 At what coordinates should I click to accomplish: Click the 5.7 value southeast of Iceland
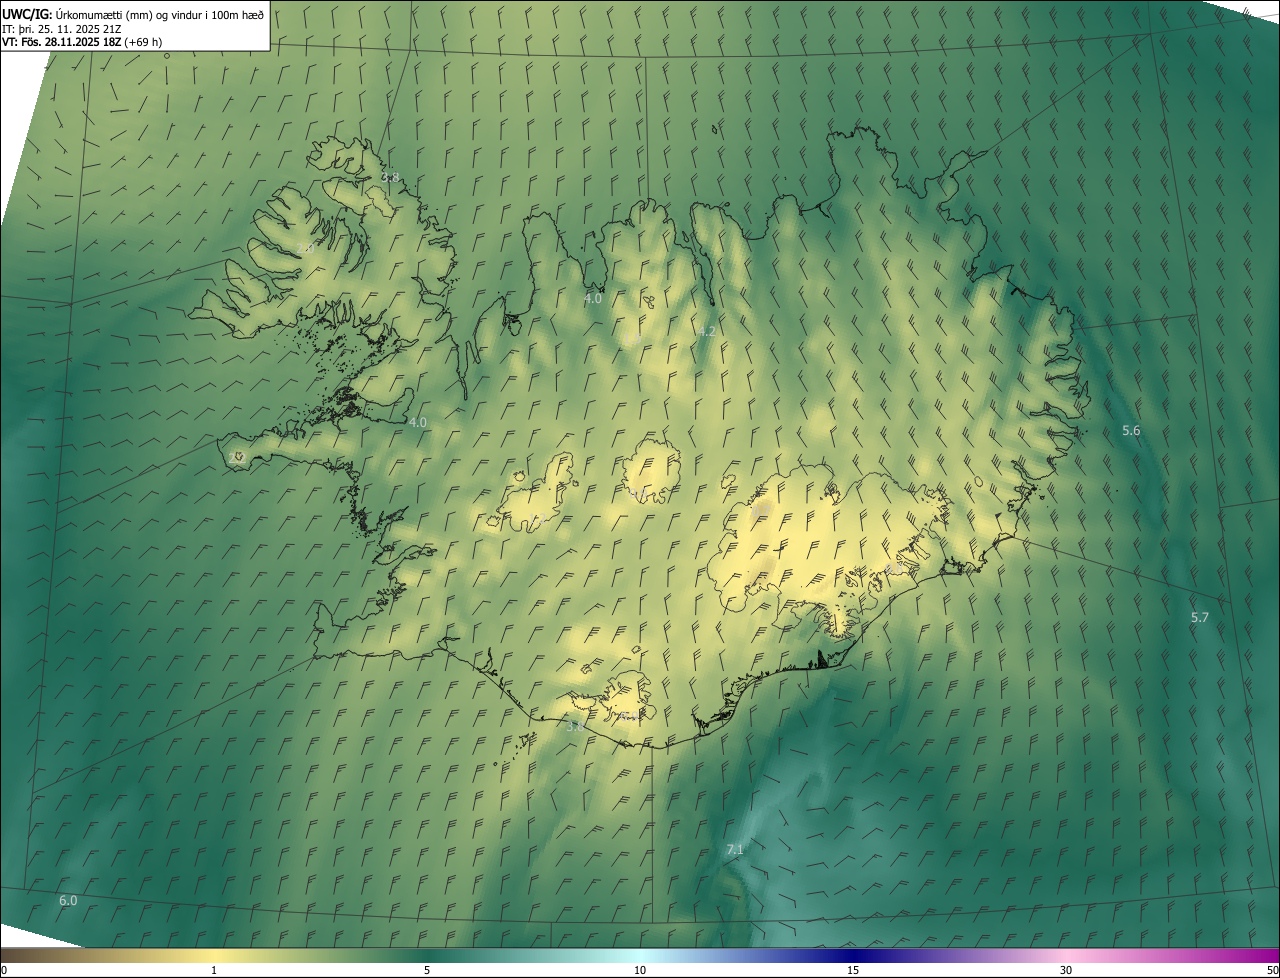click(x=1200, y=618)
